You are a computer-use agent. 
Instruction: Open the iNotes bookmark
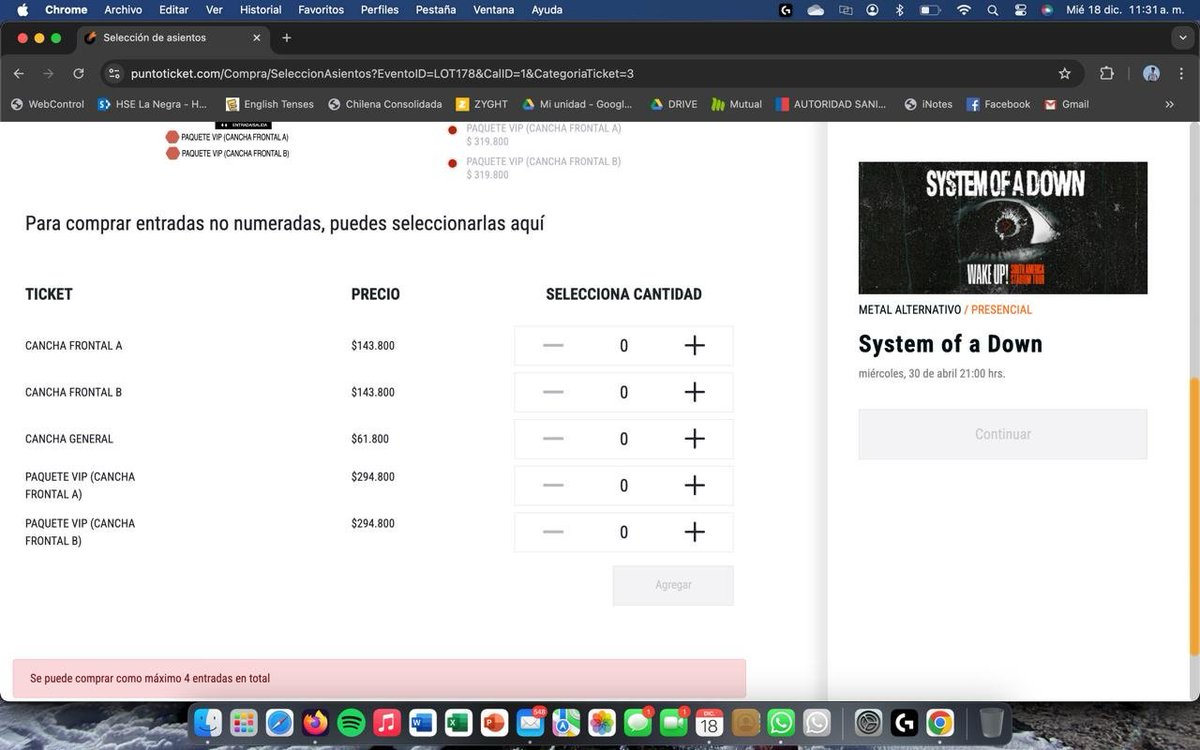(x=929, y=104)
